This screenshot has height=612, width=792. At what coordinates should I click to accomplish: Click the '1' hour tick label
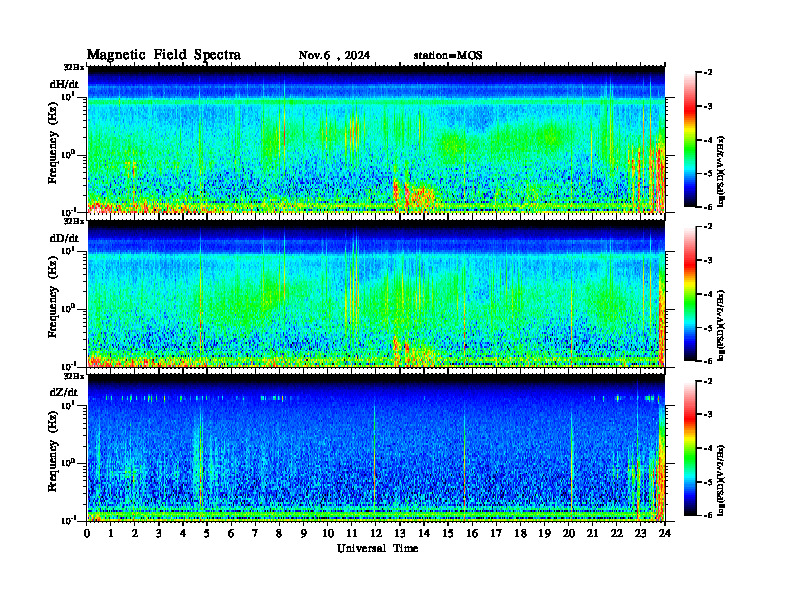111,533
